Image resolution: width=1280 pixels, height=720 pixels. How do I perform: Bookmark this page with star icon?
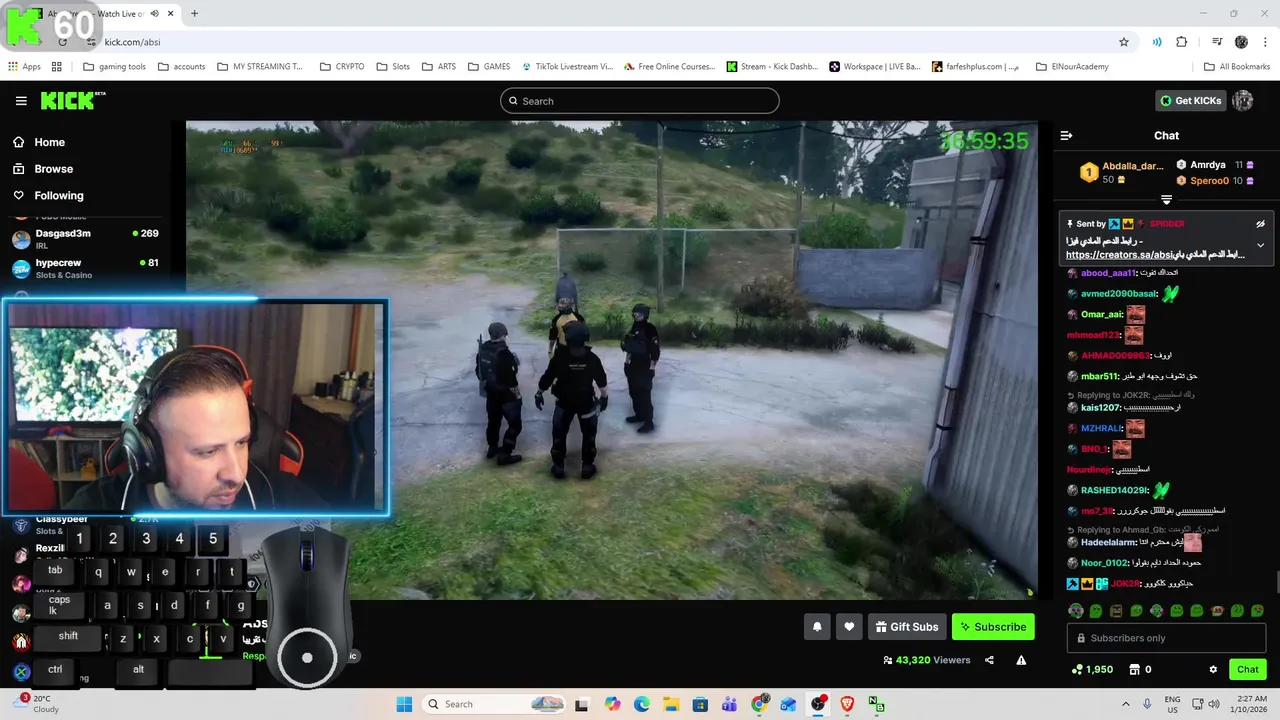coord(1124,42)
